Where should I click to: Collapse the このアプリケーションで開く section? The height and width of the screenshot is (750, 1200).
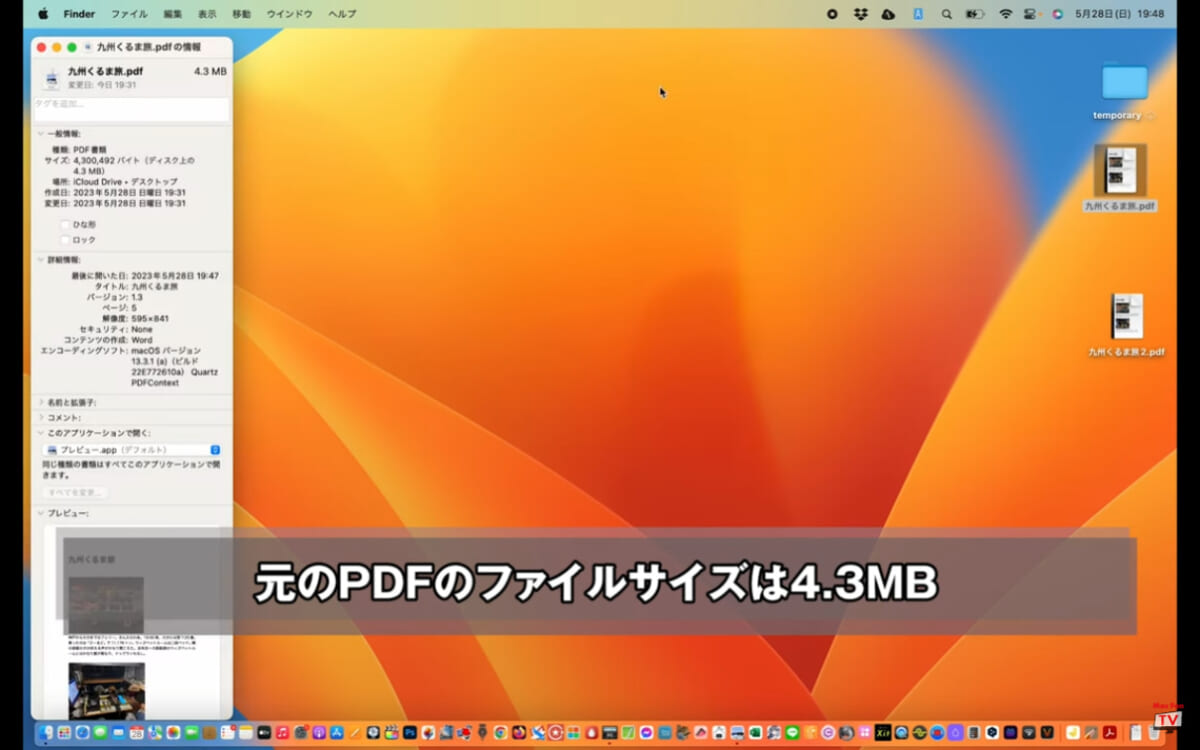(x=41, y=433)
